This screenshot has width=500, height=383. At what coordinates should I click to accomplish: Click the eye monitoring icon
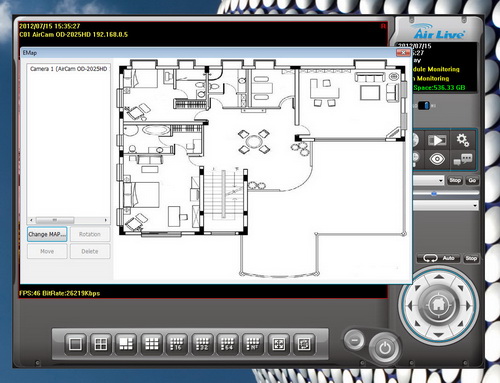437,159
